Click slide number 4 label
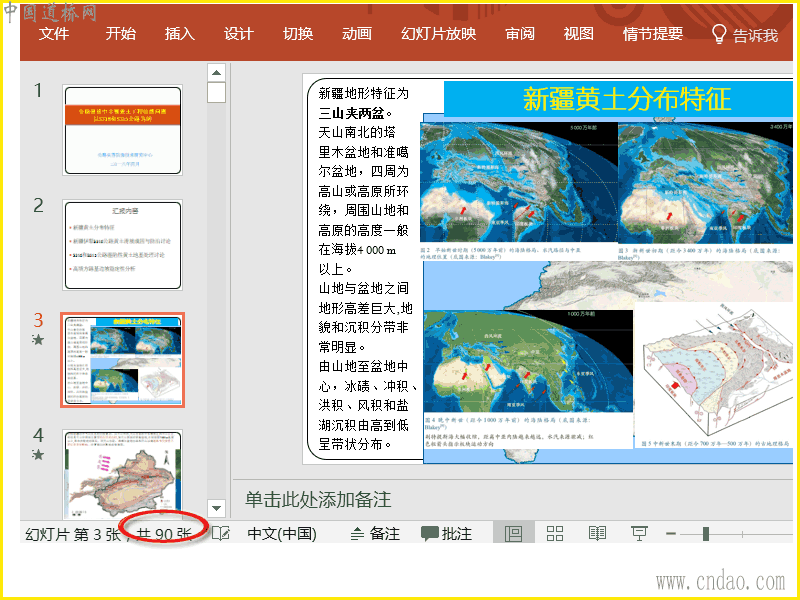Image resolution: width=800 pixels, height=600 pixels. [38, 435]
